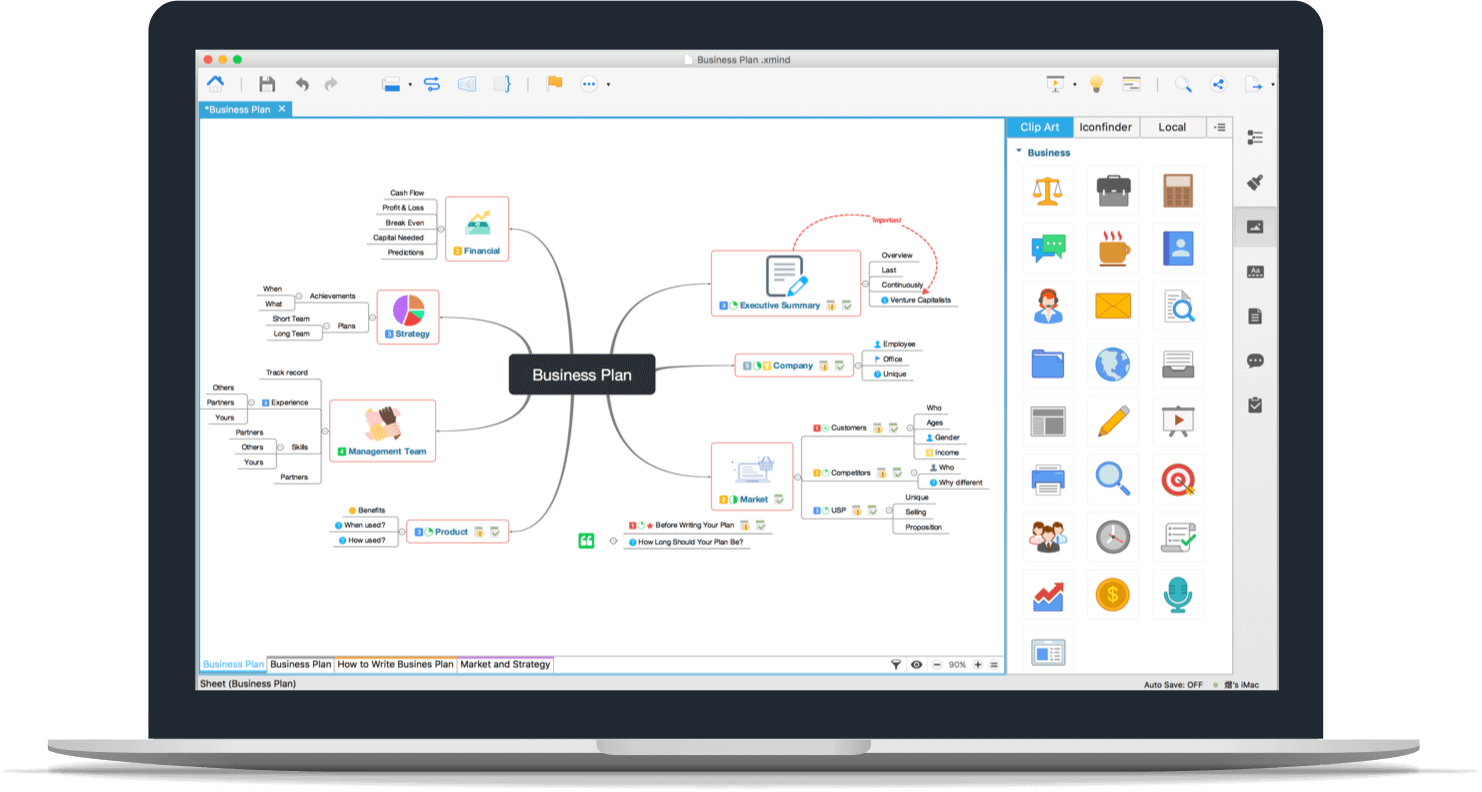Screen dimensions: 1482x792
Task: Select the Business Plan central topic
Action: click(x=582, y=375)
